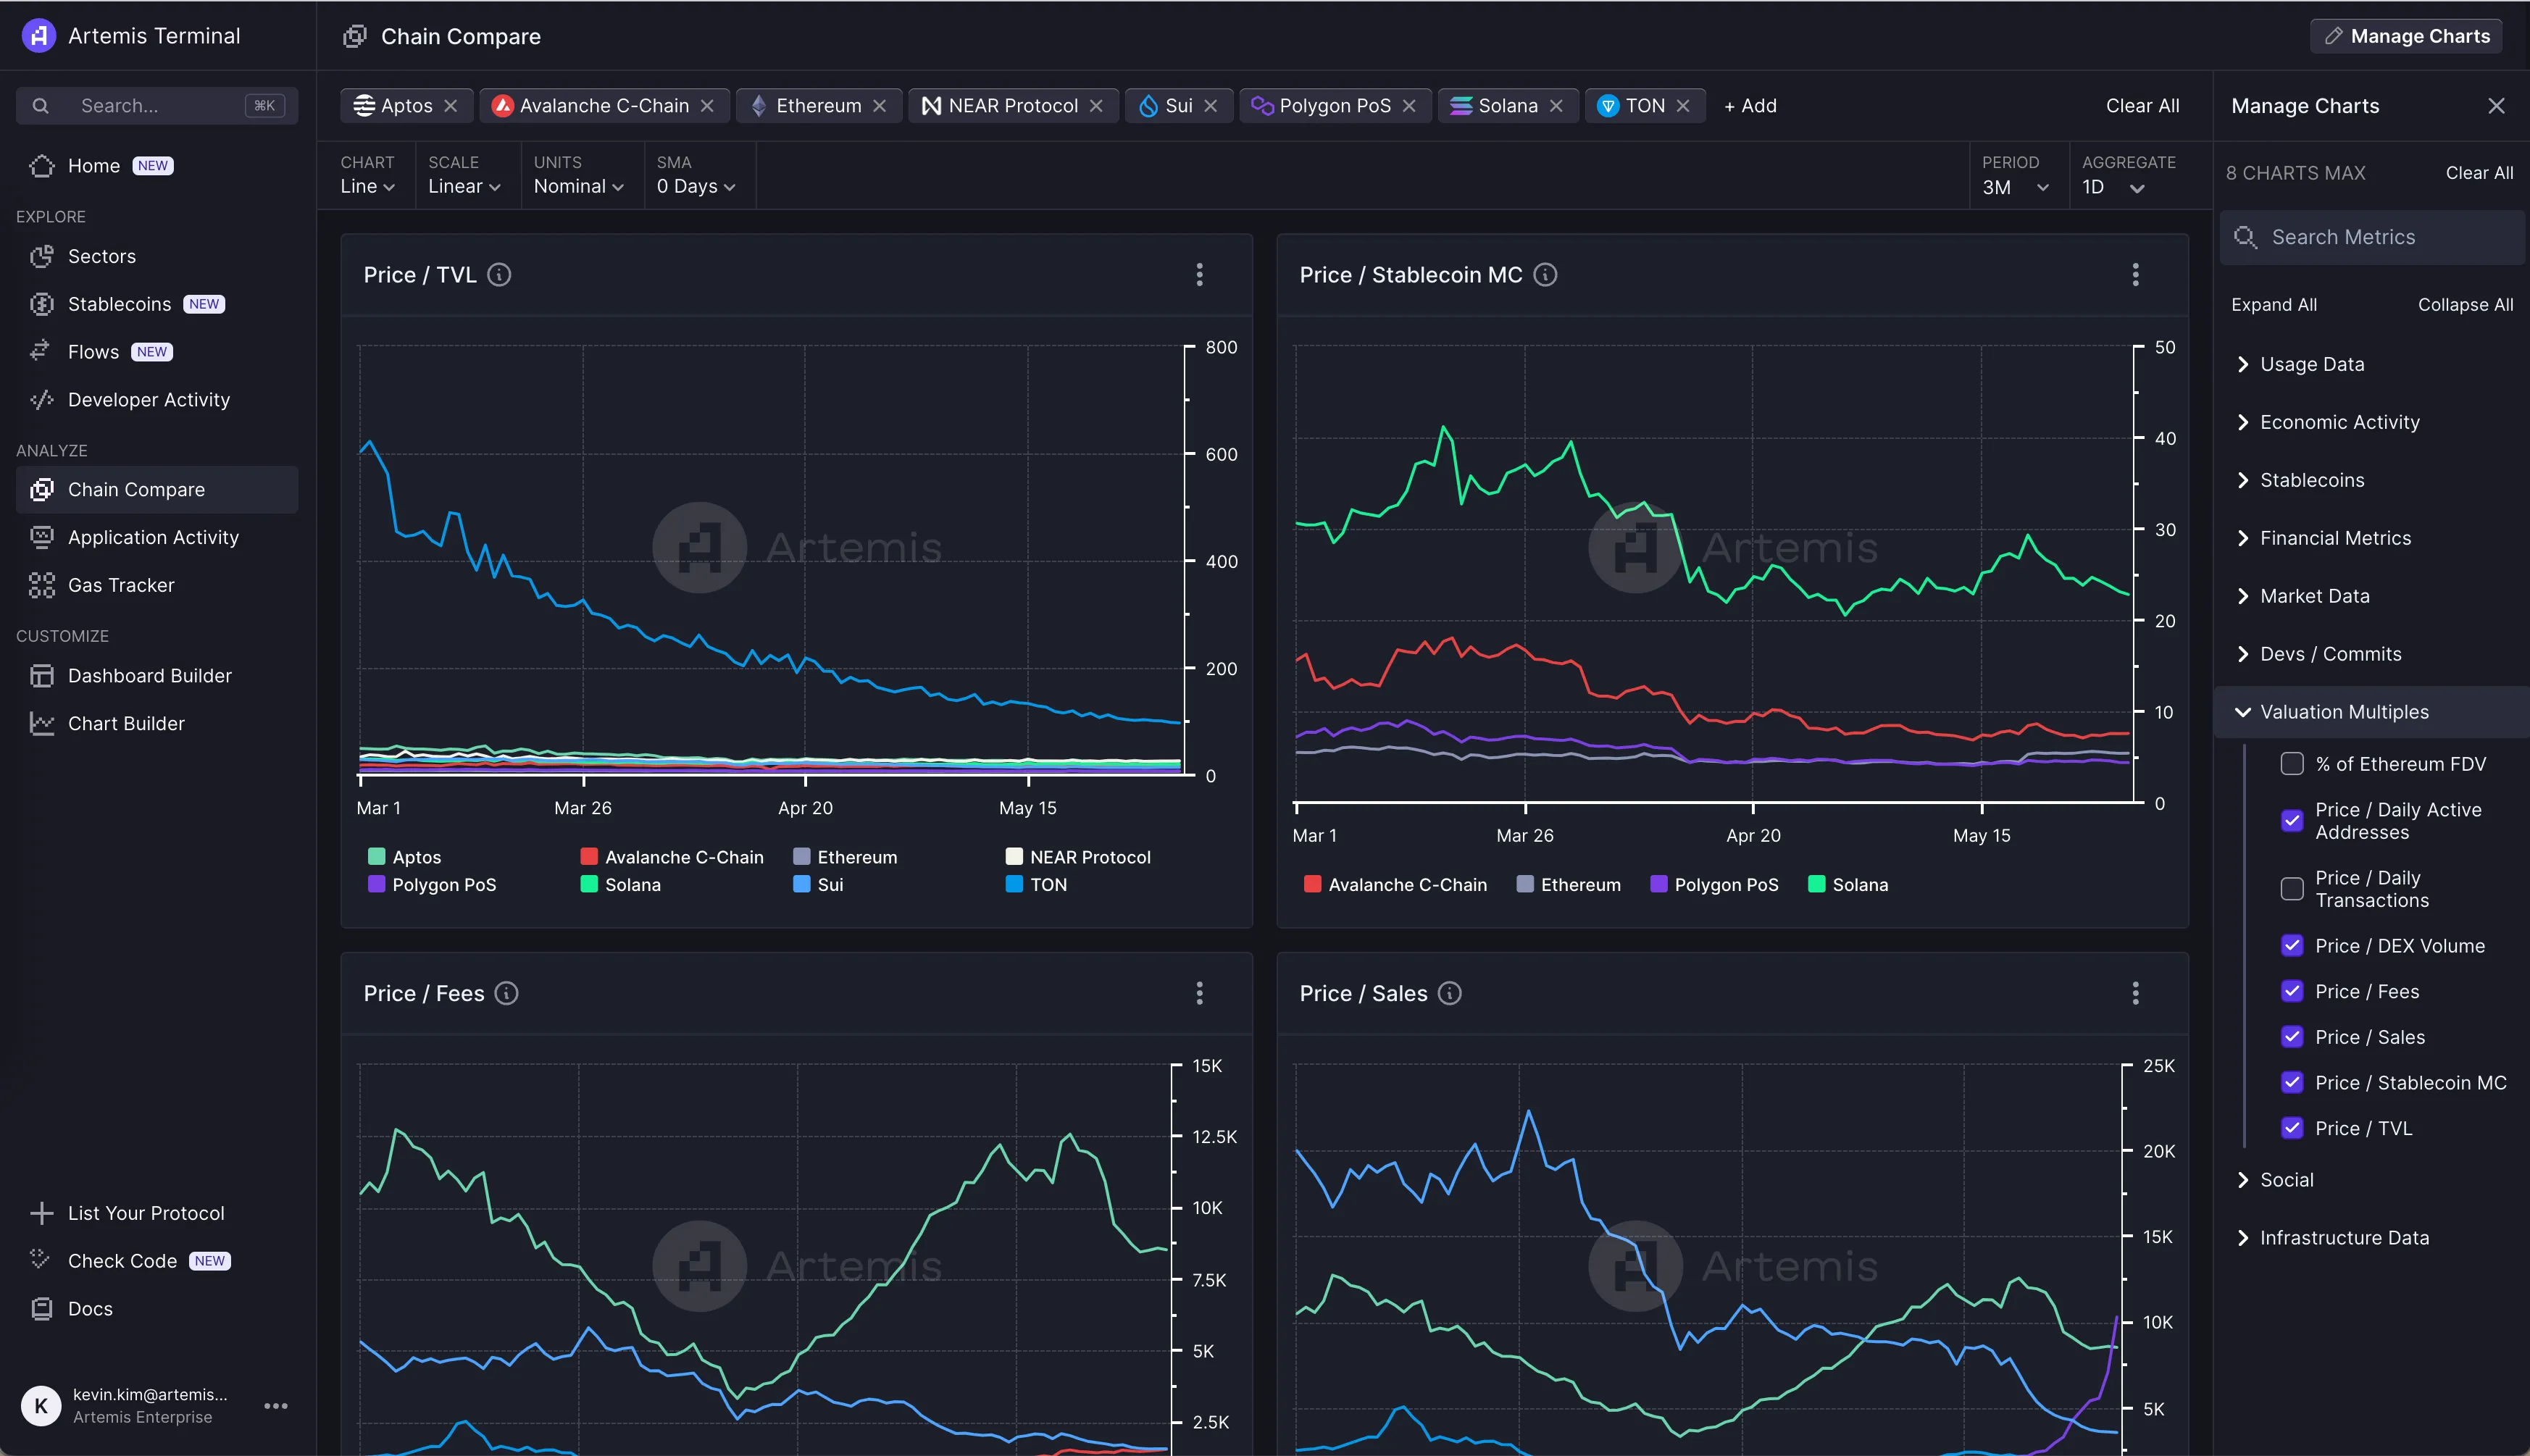Screen dimensions: 2530x1456
Task: Open Application Activity icon in sidebar
Action: [x=42, y=538]
